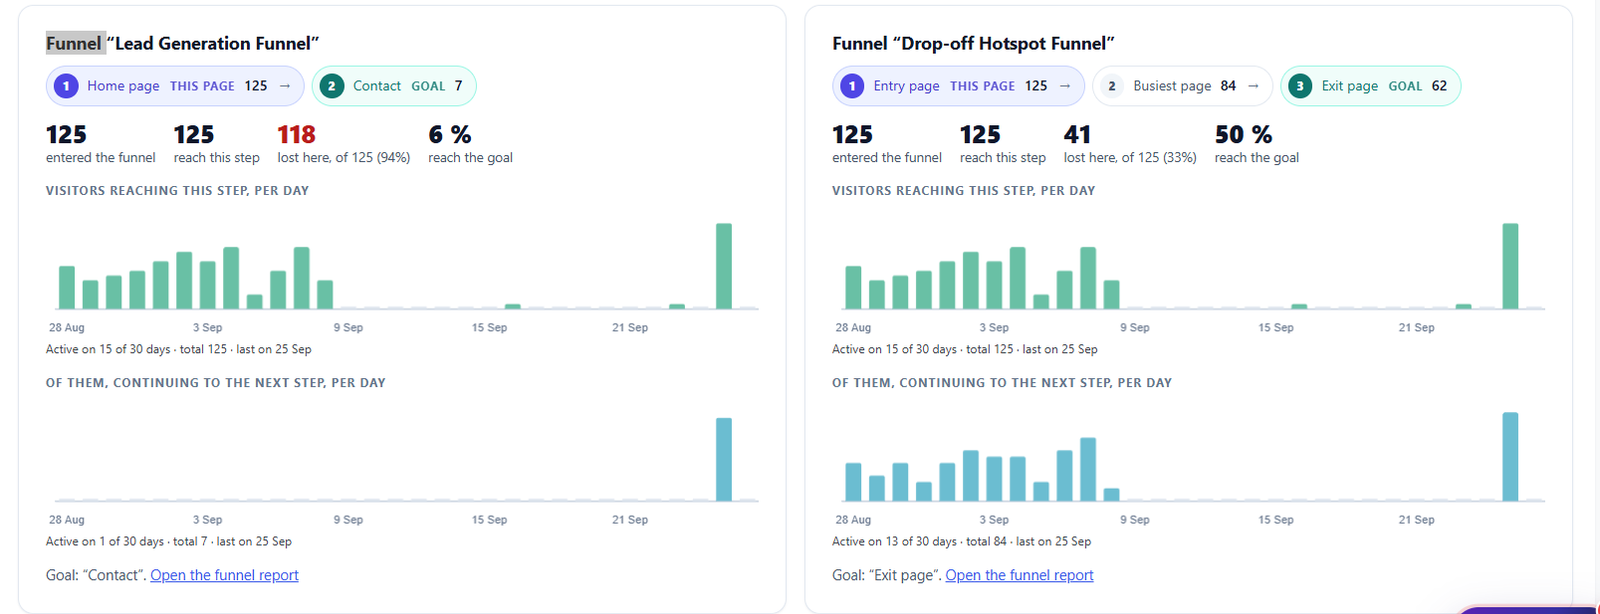Click Goal: "Contact" text
Screen dimensions: 1600x614
(96, 575)
